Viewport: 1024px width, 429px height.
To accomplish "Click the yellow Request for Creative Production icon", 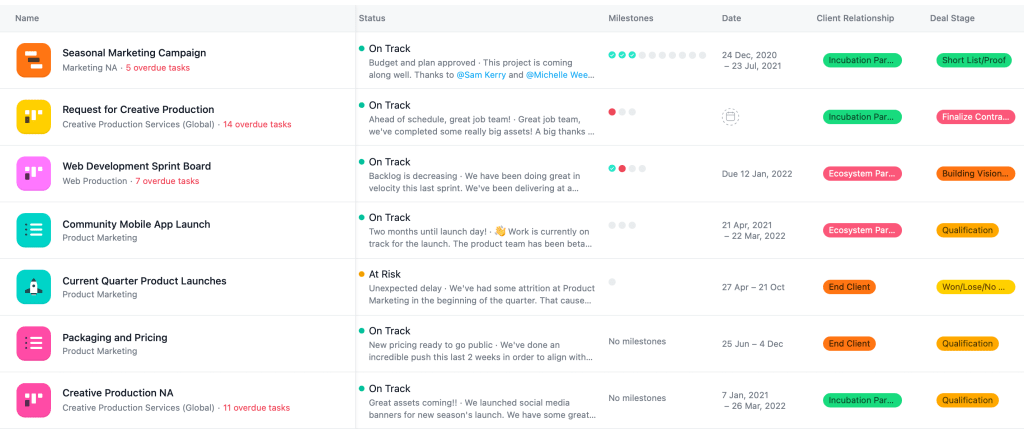I will pyautogui.click(x=33, y=117).
